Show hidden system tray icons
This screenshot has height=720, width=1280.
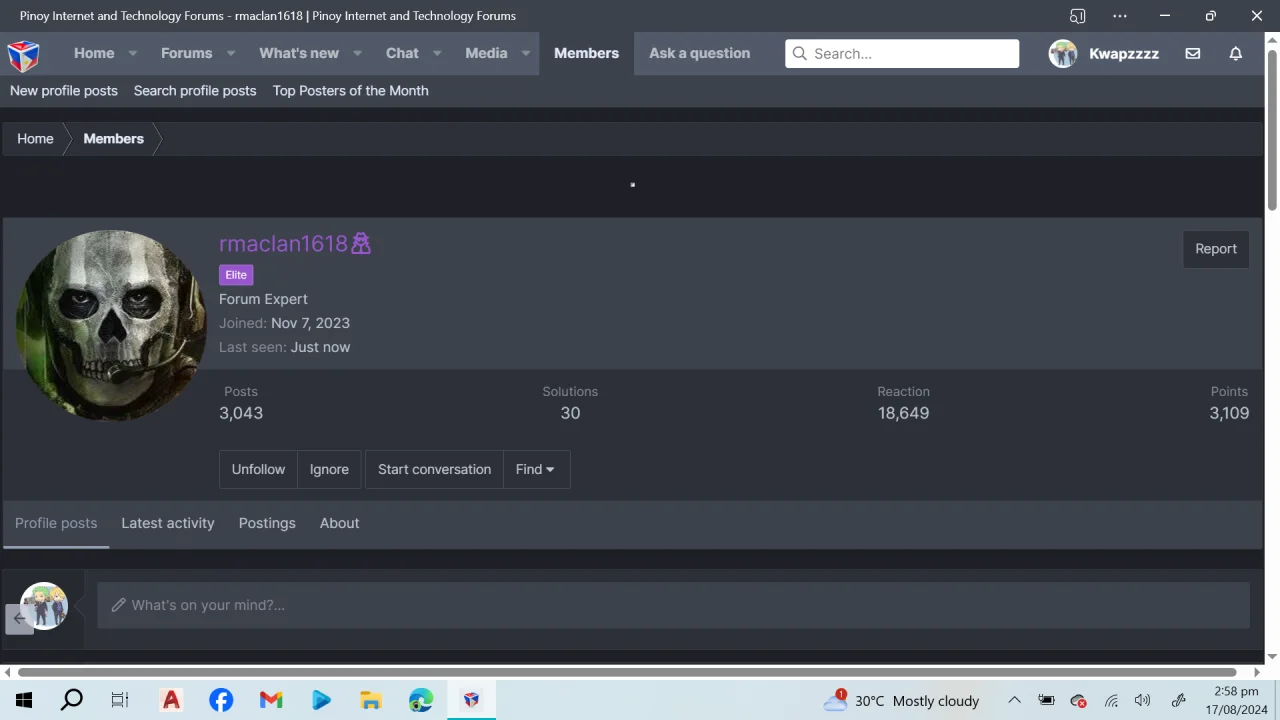(x=1014, y=701)
